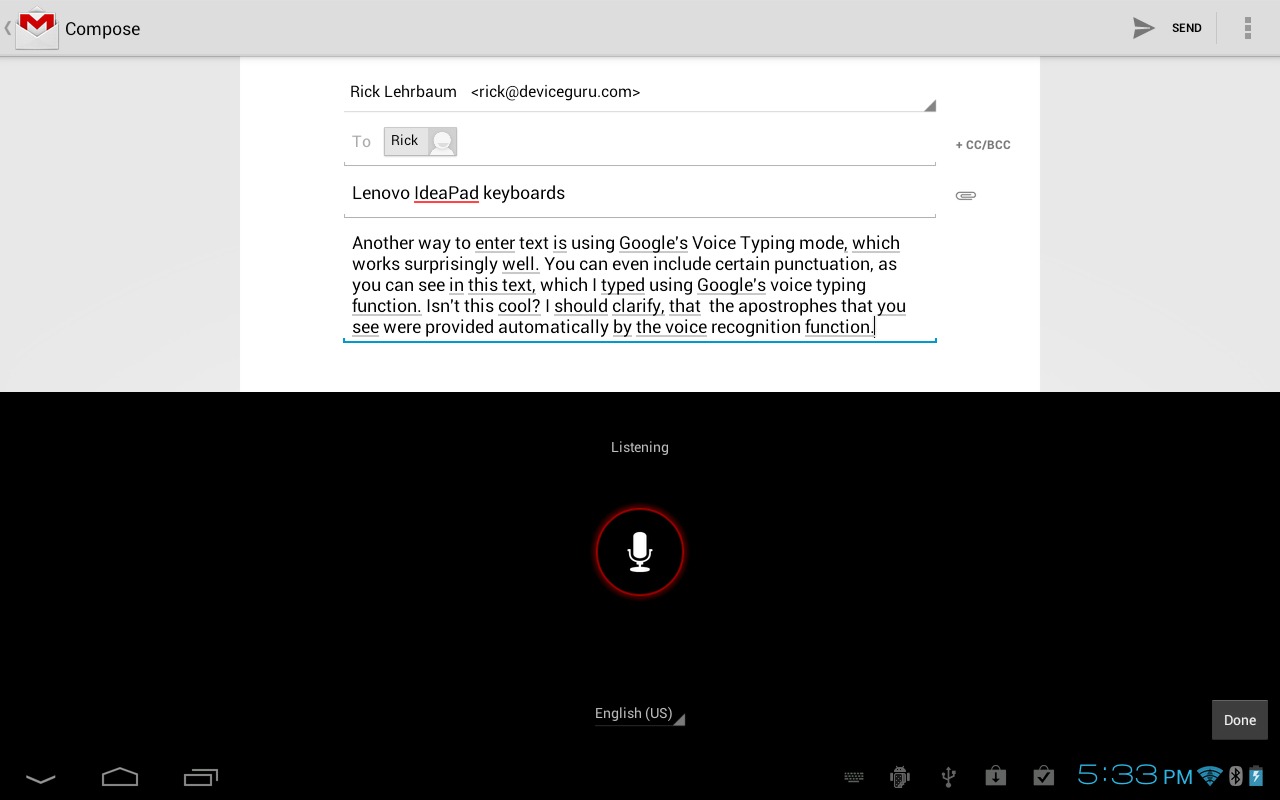This screenshot has width=1280, height=800.
Task: Open the recent apps switcher
Action: 201,777
